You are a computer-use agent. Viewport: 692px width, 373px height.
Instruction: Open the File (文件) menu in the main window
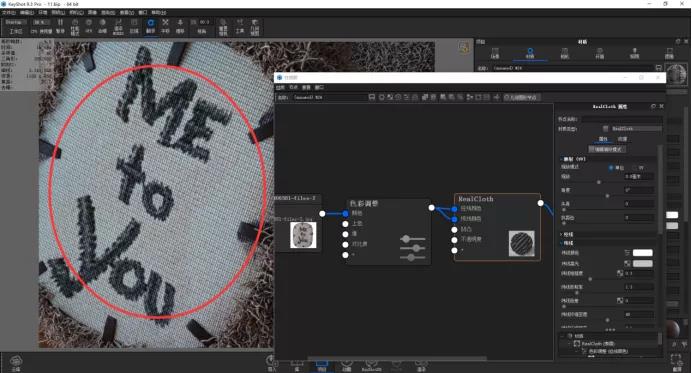coord(8,13)
